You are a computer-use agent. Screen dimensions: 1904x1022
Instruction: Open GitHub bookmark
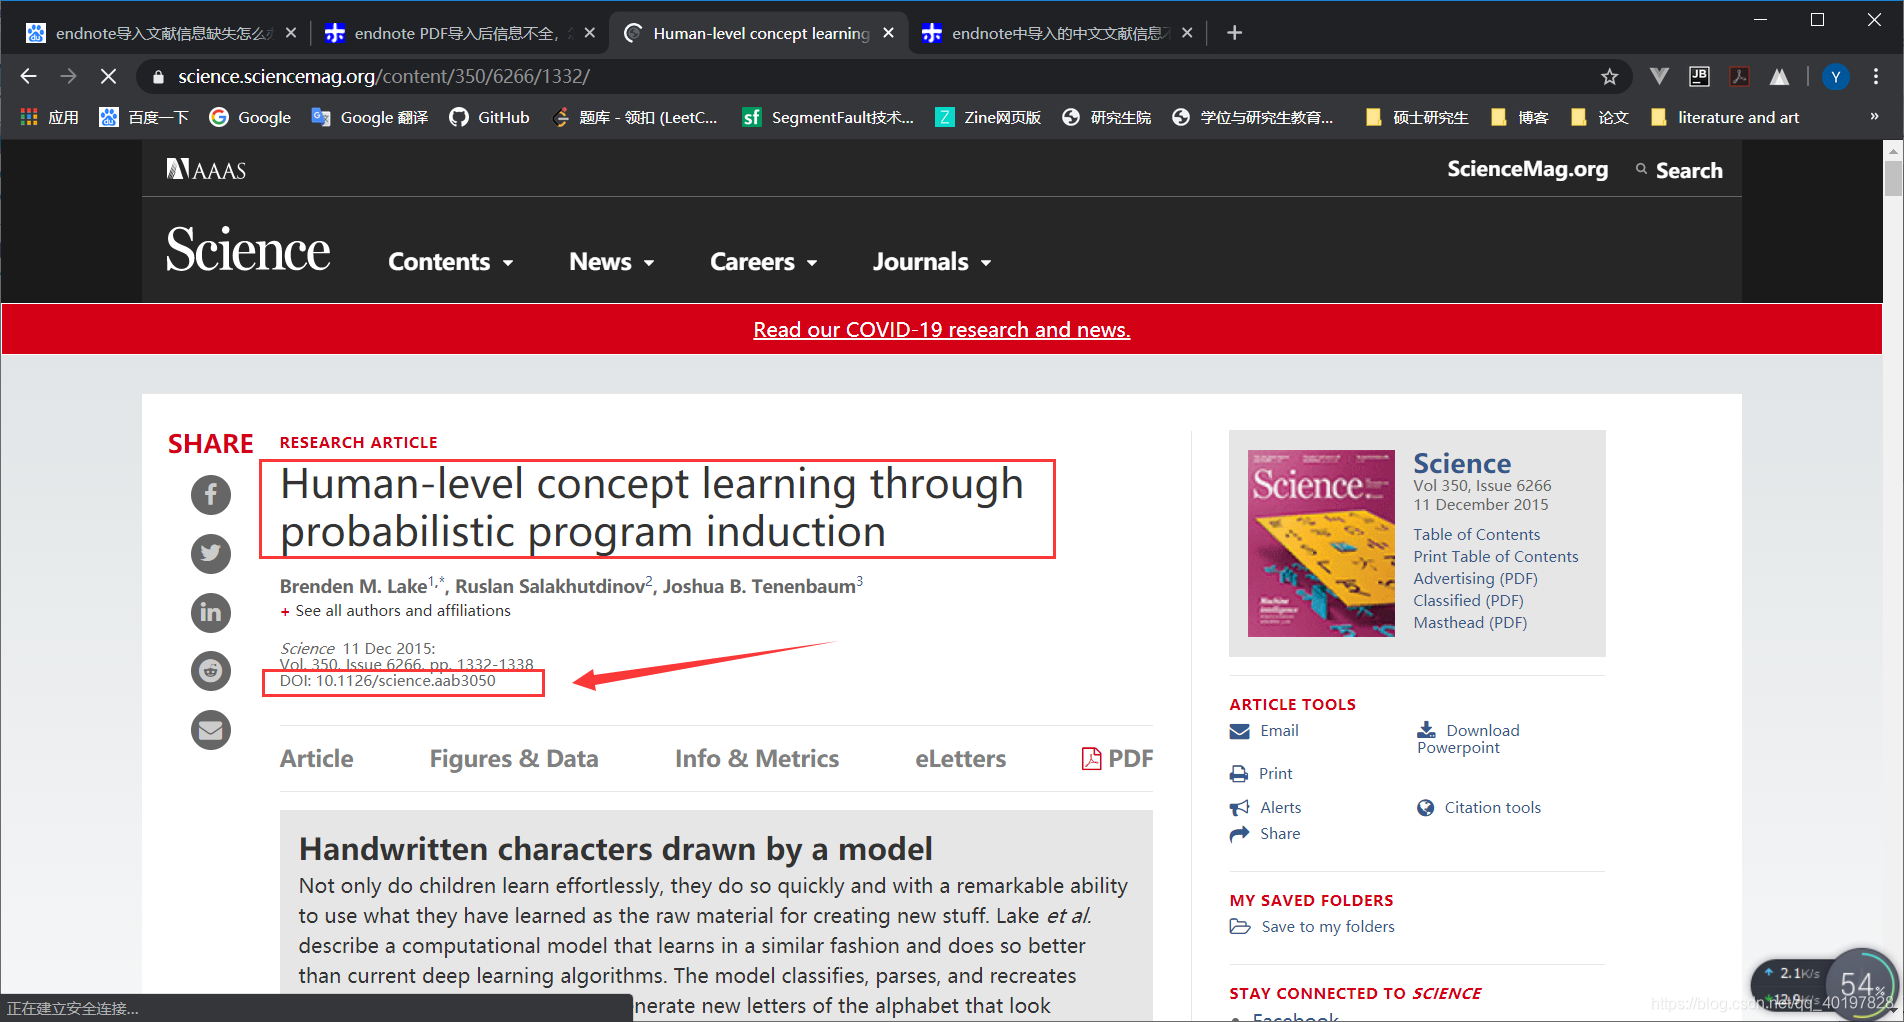489,118
